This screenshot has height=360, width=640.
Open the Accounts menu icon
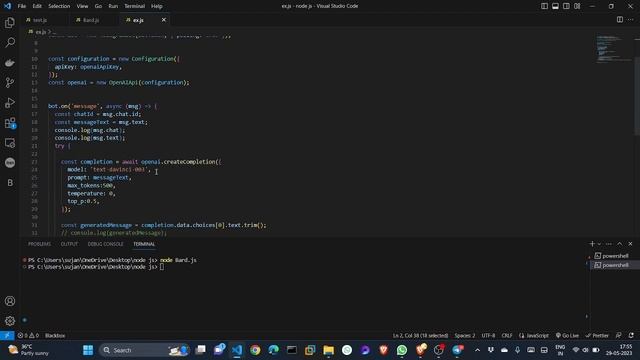click(10, 301)
